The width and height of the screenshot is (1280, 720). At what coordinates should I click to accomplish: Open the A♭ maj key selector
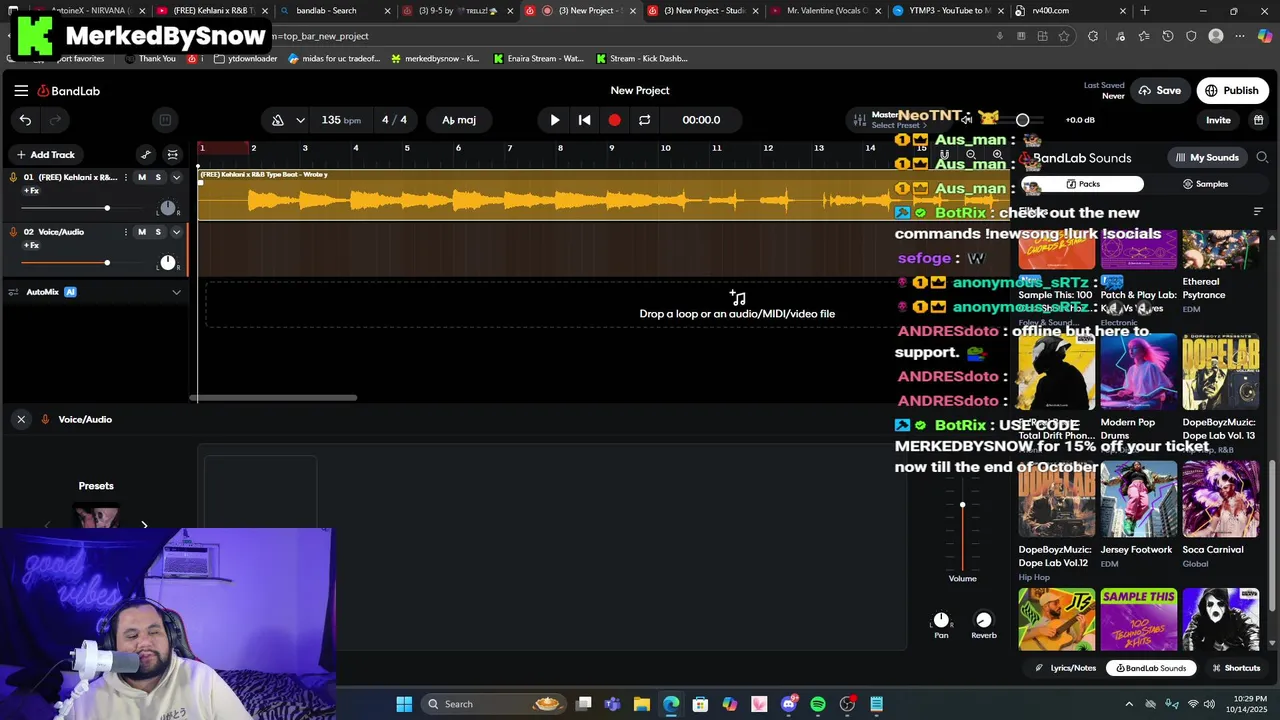tap(459, 120)
